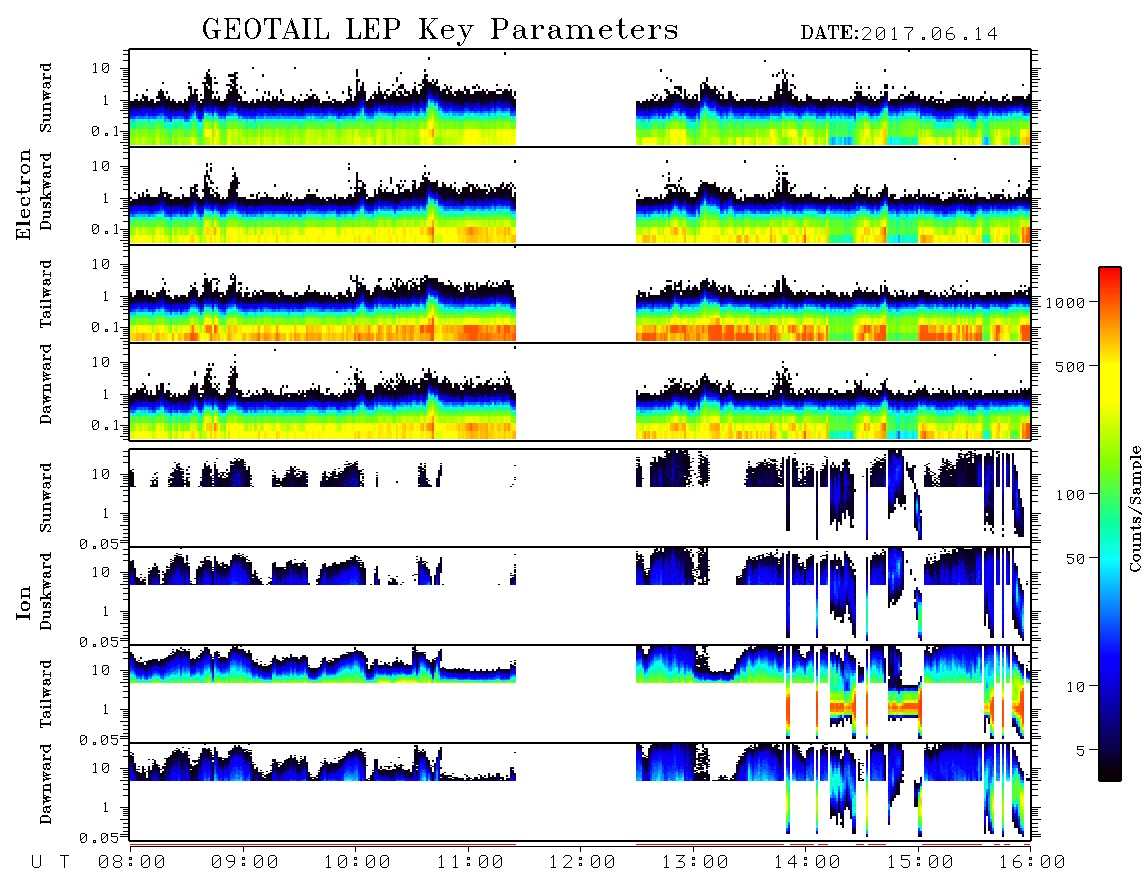Viewport: 1142px width, 880px height.
Task: Click the 1000 colorbar tick label
Action: [x=1065, y=302]
